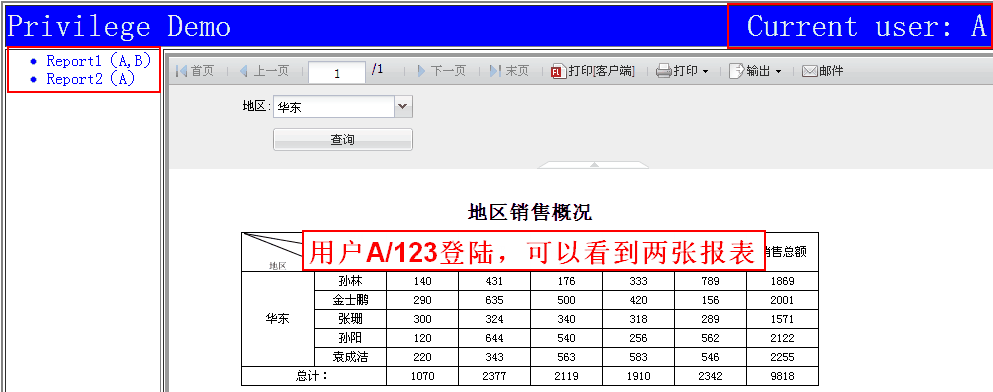Screen dimensions: 993x392
Task: Click the 张珊 salesperson cell
Action: 350,319
